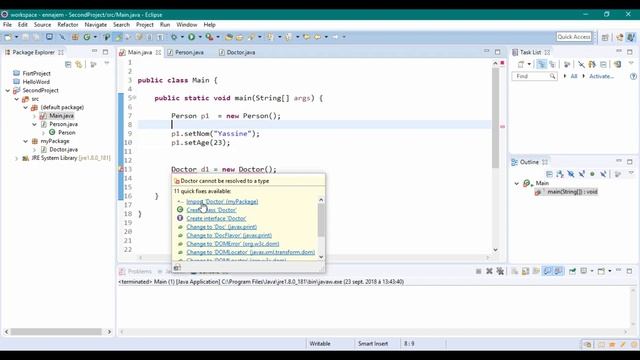
Task: Click the Terminate stop square icon in Console
Action: coord(478,271)
